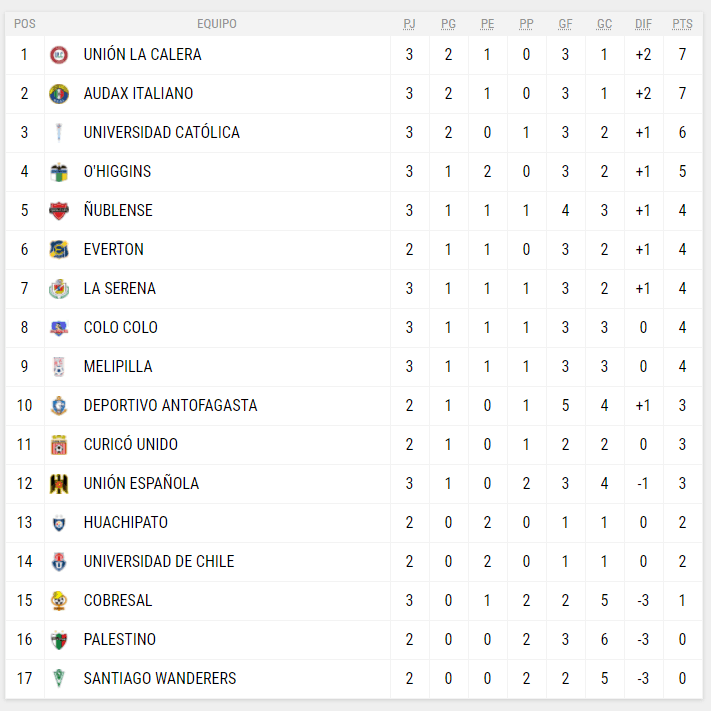711x711 pixels.
Task: Select the O'Higgins club badge
Action: (x=59, y=172)
